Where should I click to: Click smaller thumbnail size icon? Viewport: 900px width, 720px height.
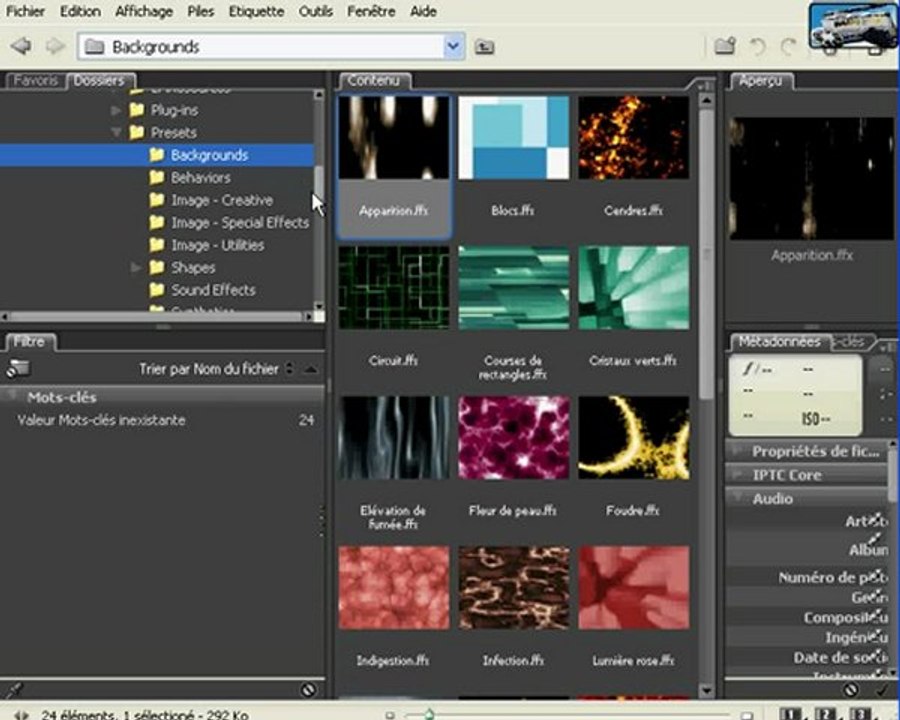tap(390, 715)
